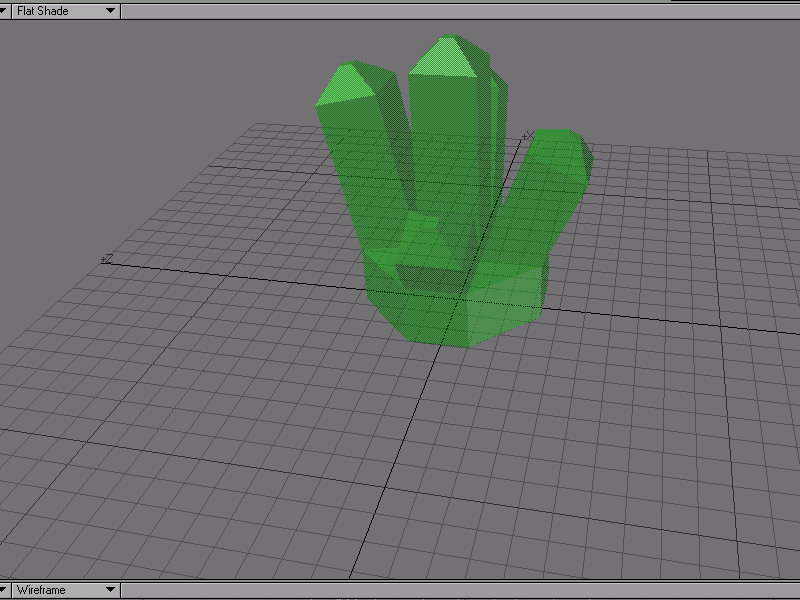800x600 pixels.
Task: Open the view-type dropdown left of Flat Shade
Action: click(x=5, y=11)
